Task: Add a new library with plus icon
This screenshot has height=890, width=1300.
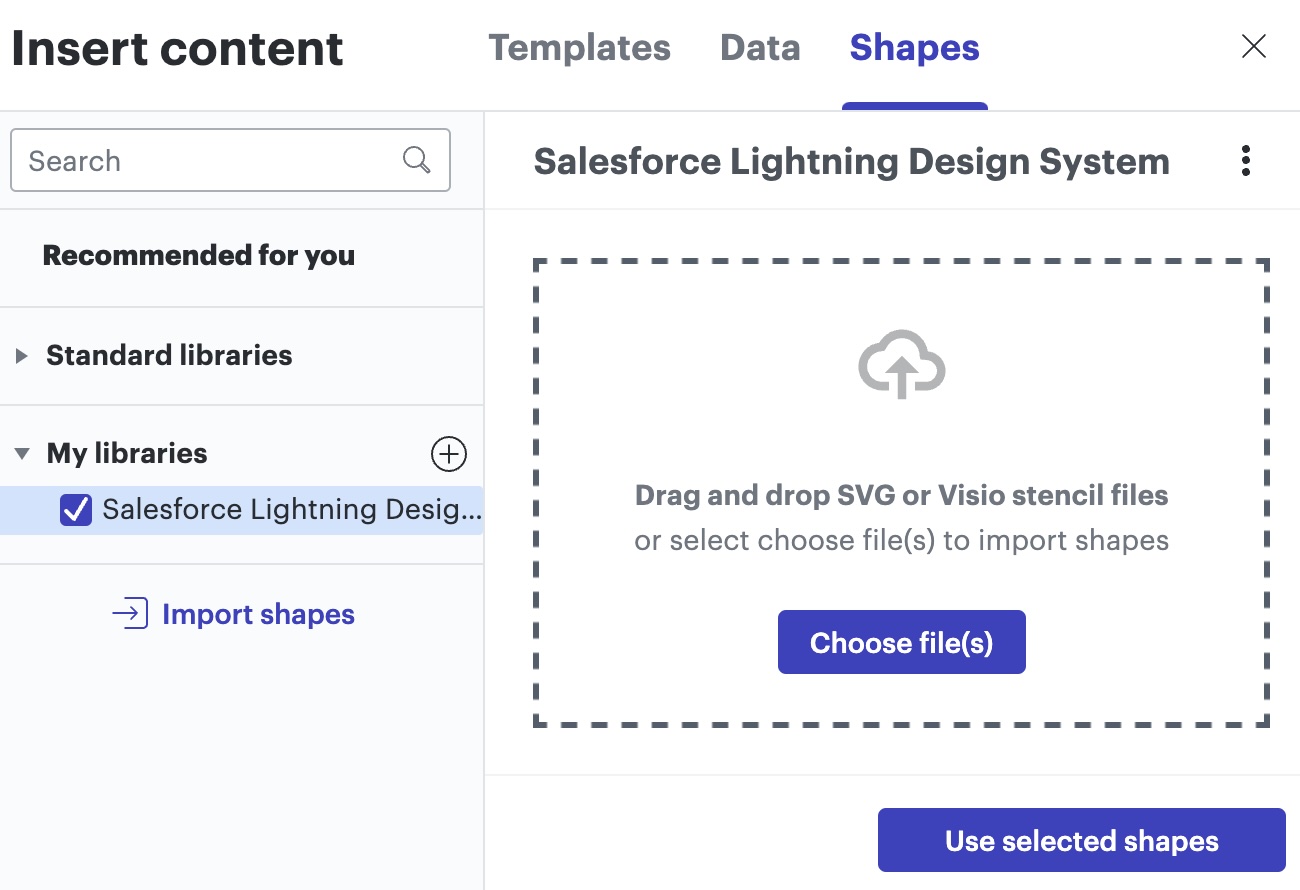Action: pos(448,454)
